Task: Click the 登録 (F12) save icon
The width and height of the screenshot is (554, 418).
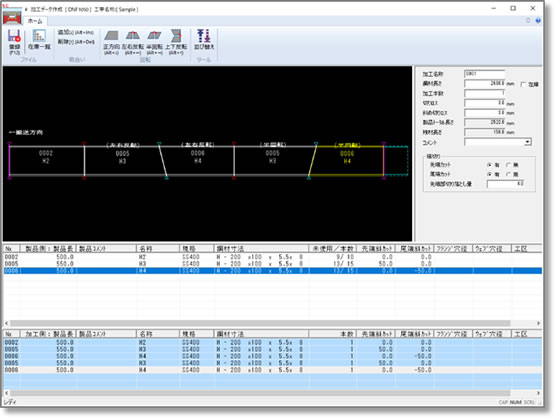Action: click(x=14, y=42)
